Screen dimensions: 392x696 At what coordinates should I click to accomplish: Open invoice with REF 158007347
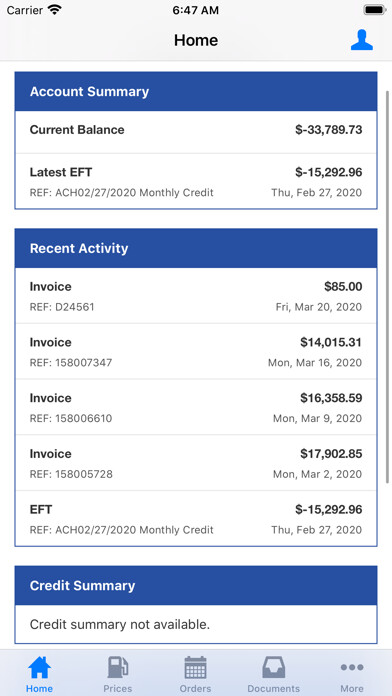[x=196, y=352]
